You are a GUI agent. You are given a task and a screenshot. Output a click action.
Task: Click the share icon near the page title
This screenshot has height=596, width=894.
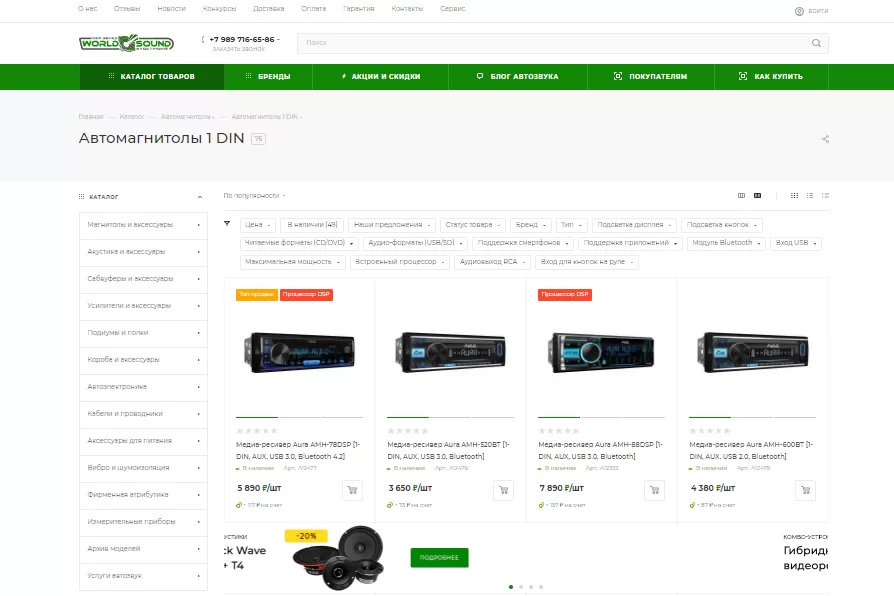[x=825, y=139]
